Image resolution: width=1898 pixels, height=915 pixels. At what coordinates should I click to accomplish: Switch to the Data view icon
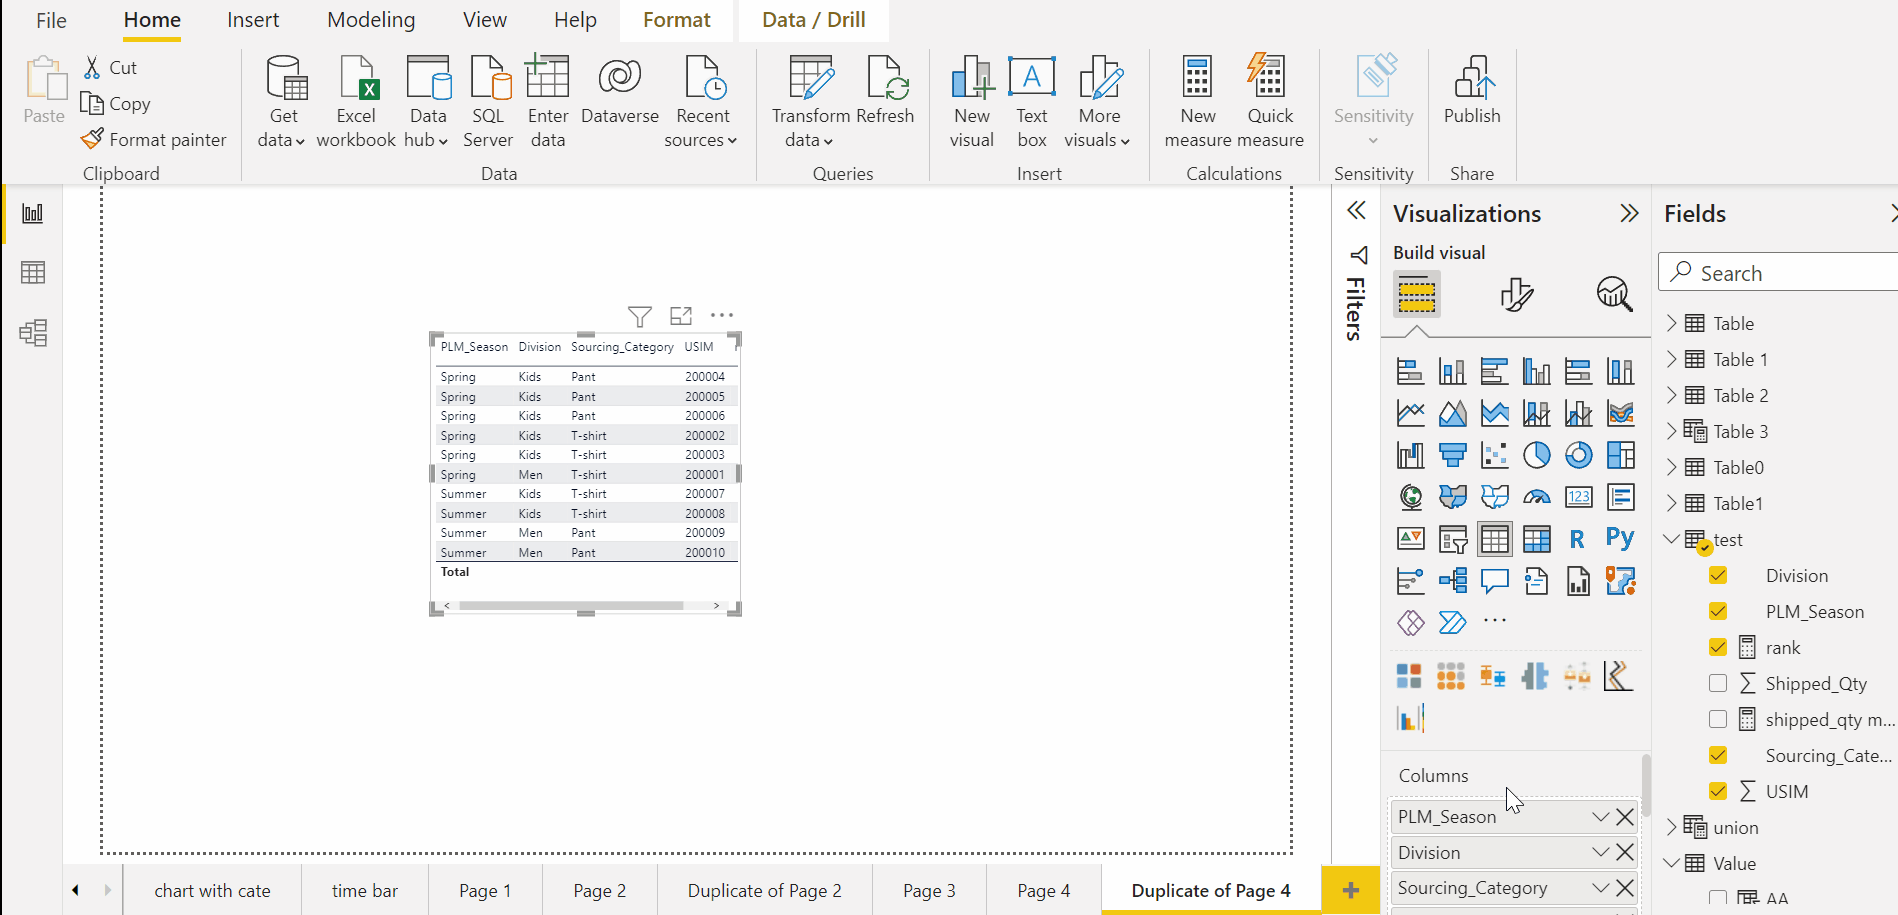click(33, 272)
